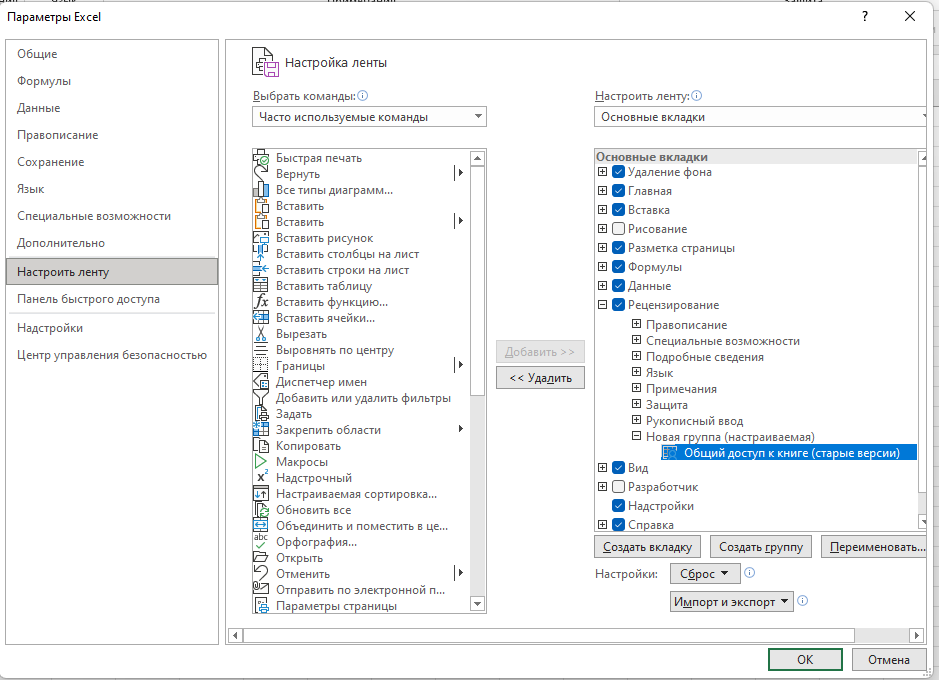
Task: Click the Вставить функцию fx icon
Action: click(261, 302)
